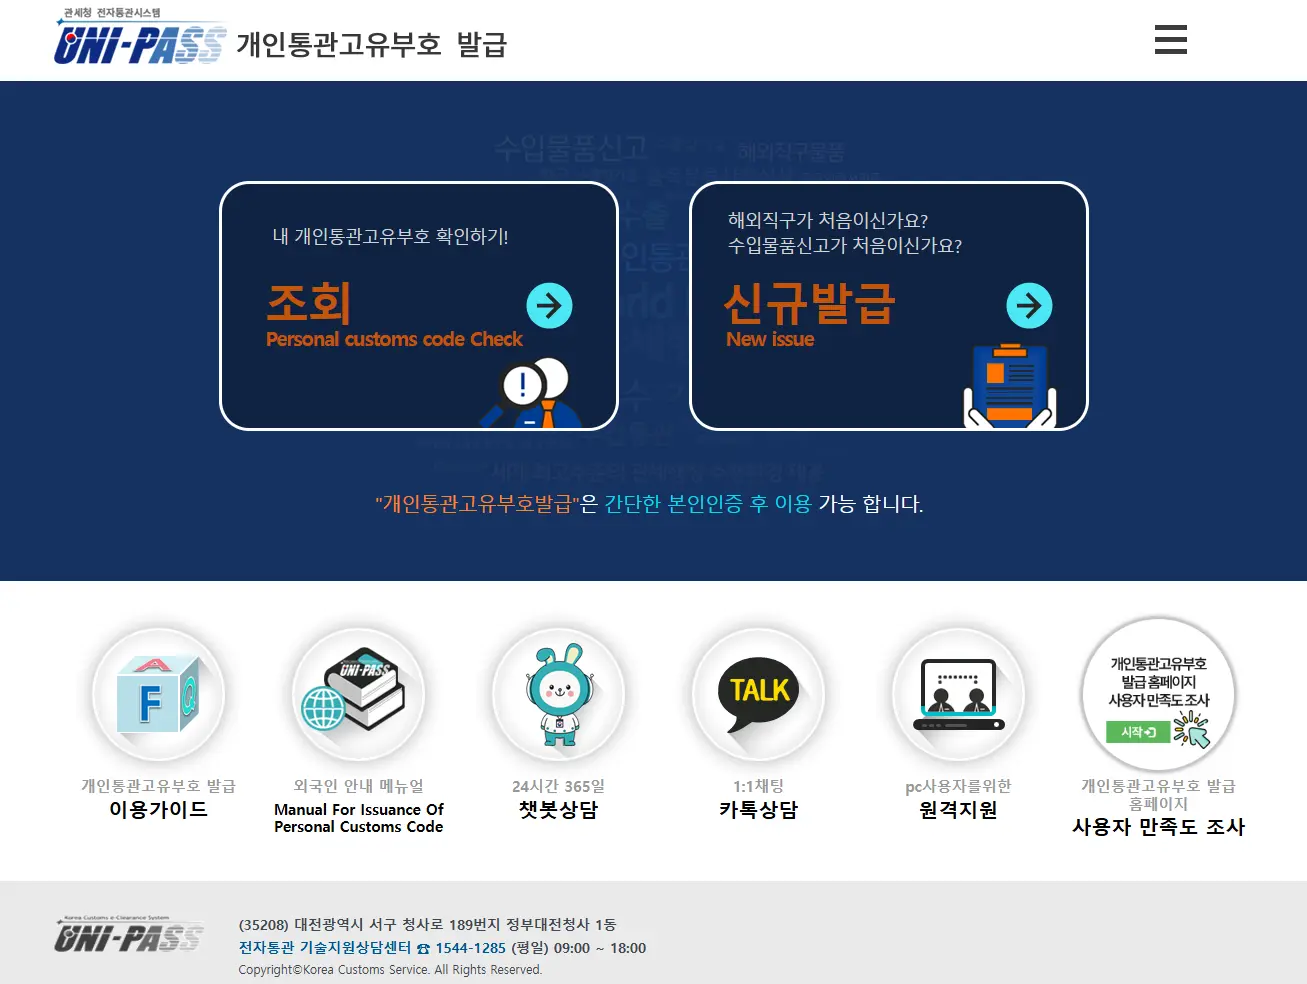Click the gray UNI-PASS footer logo
Image resolution: width=1307 pixels, height=984 pixels.
(128, 936)
